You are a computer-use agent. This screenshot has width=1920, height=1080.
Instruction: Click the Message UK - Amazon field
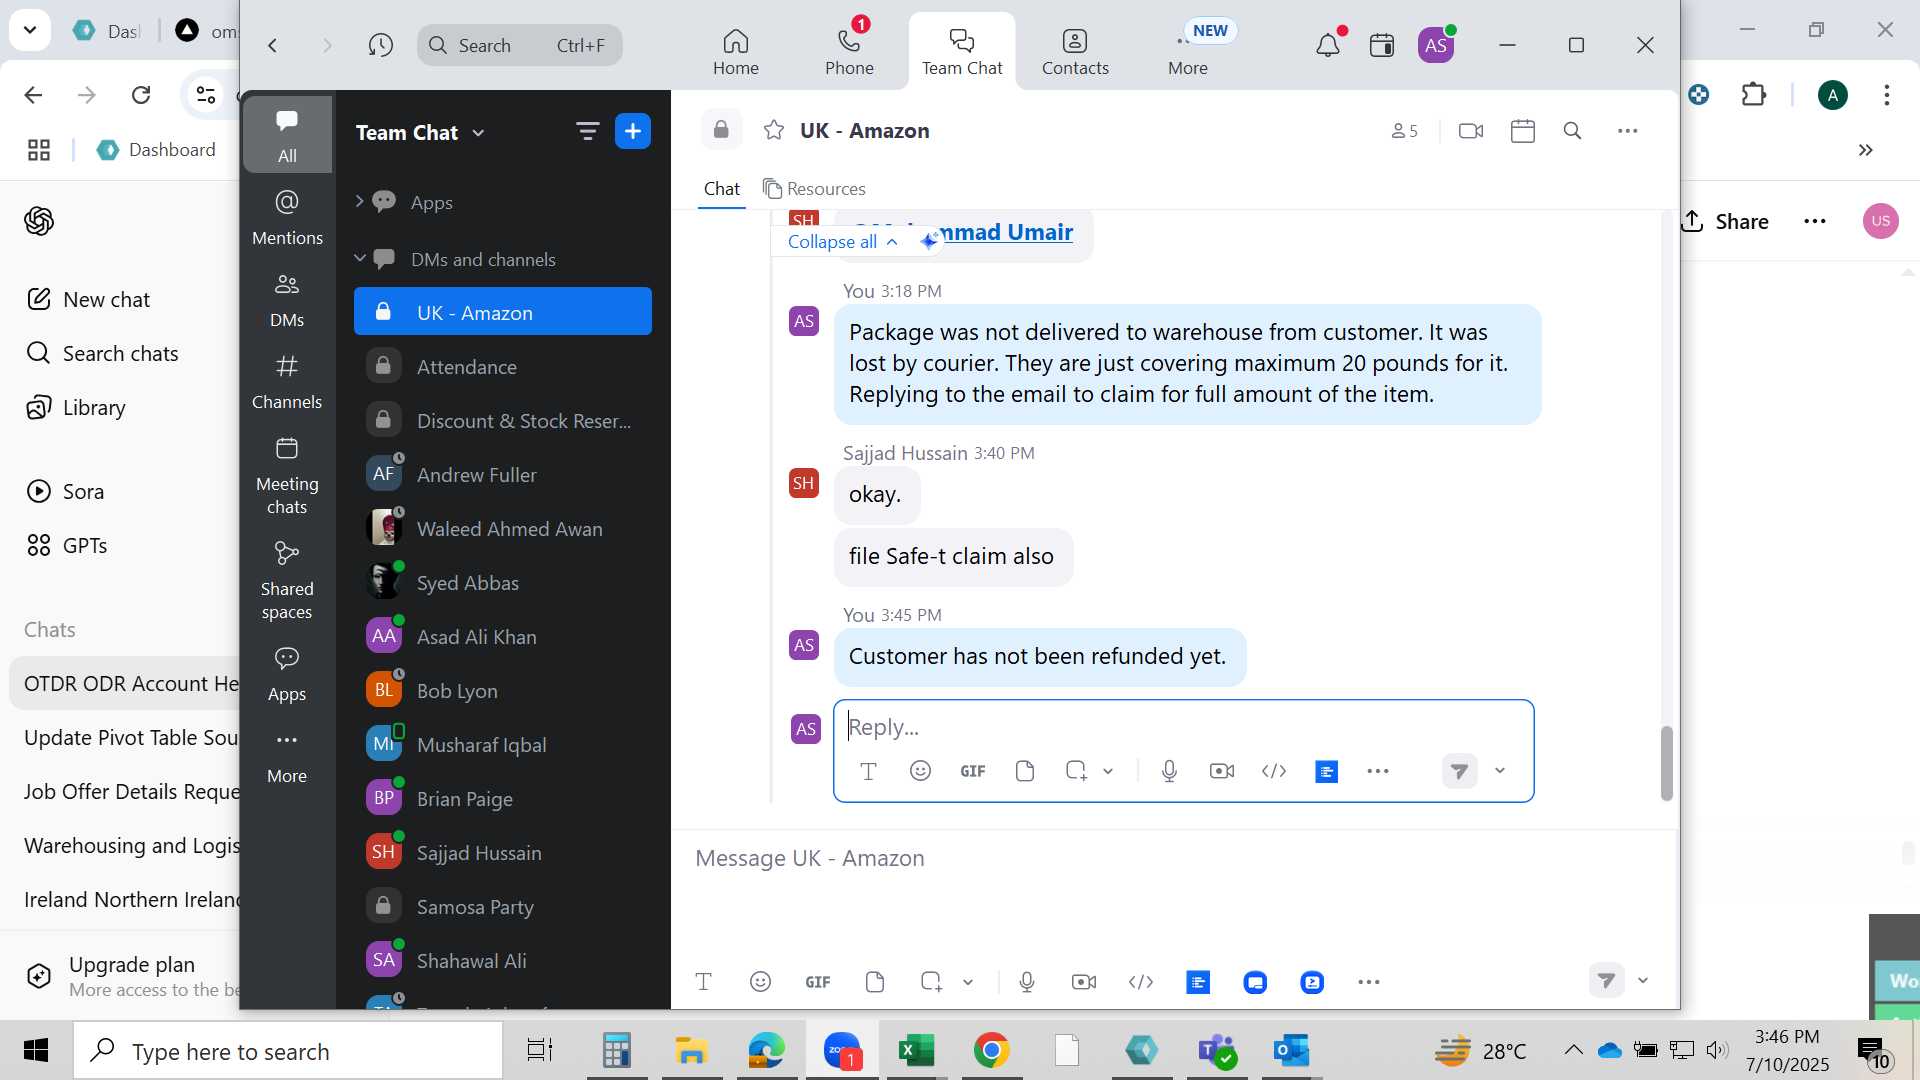[1175, 858]
